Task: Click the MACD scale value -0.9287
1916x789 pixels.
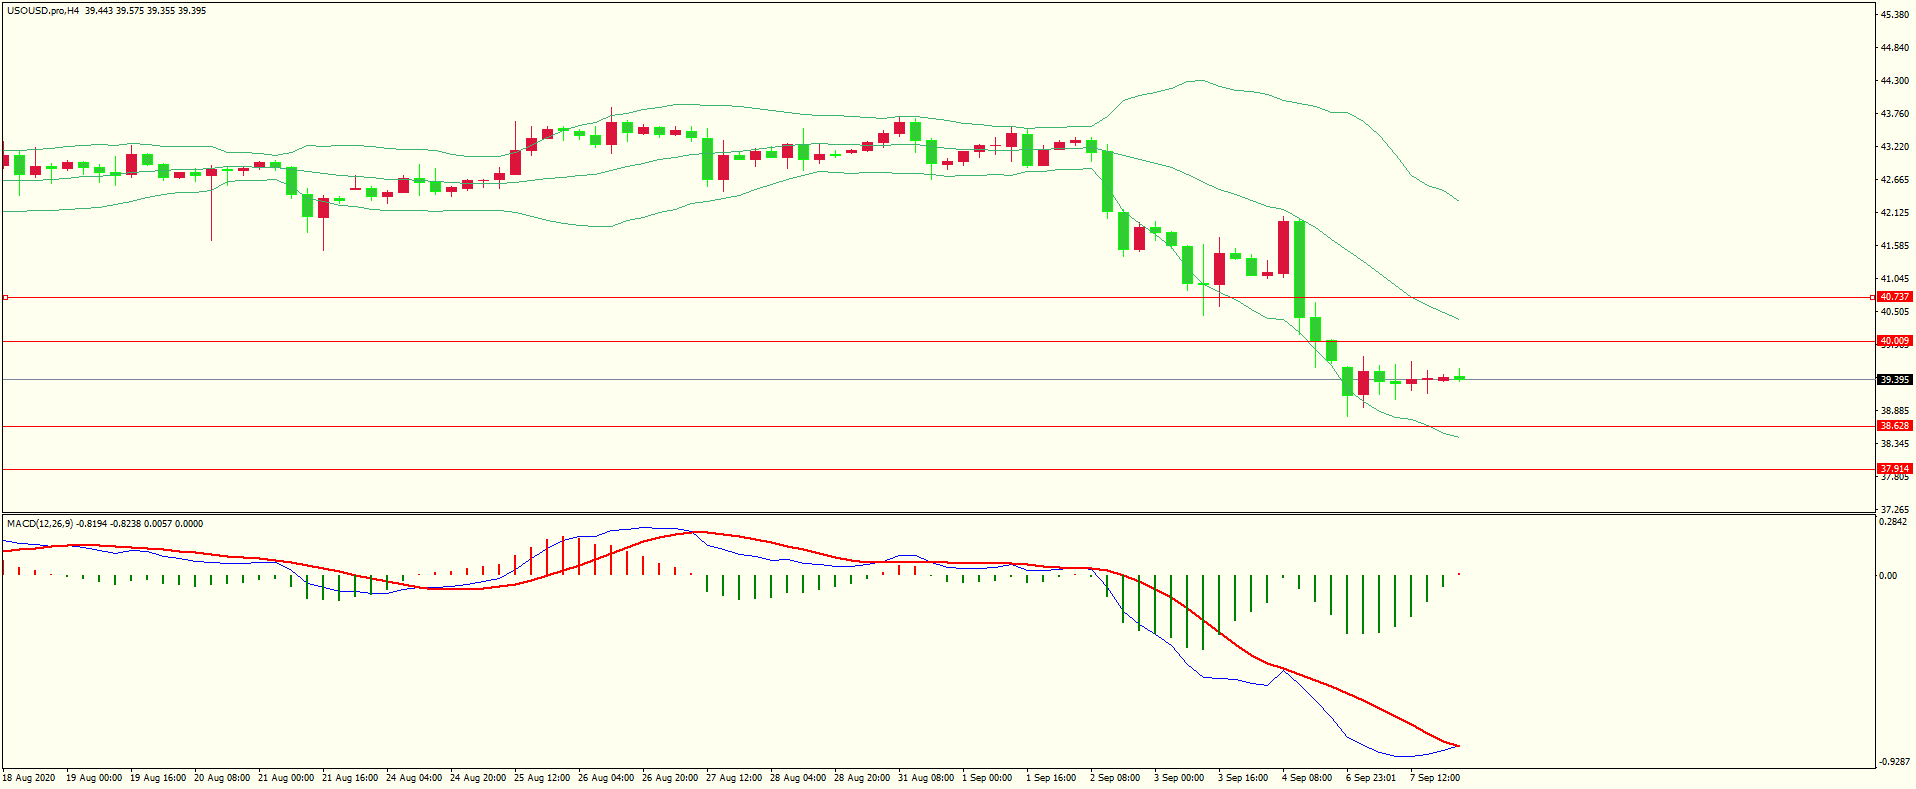Action: [1894, 762]
